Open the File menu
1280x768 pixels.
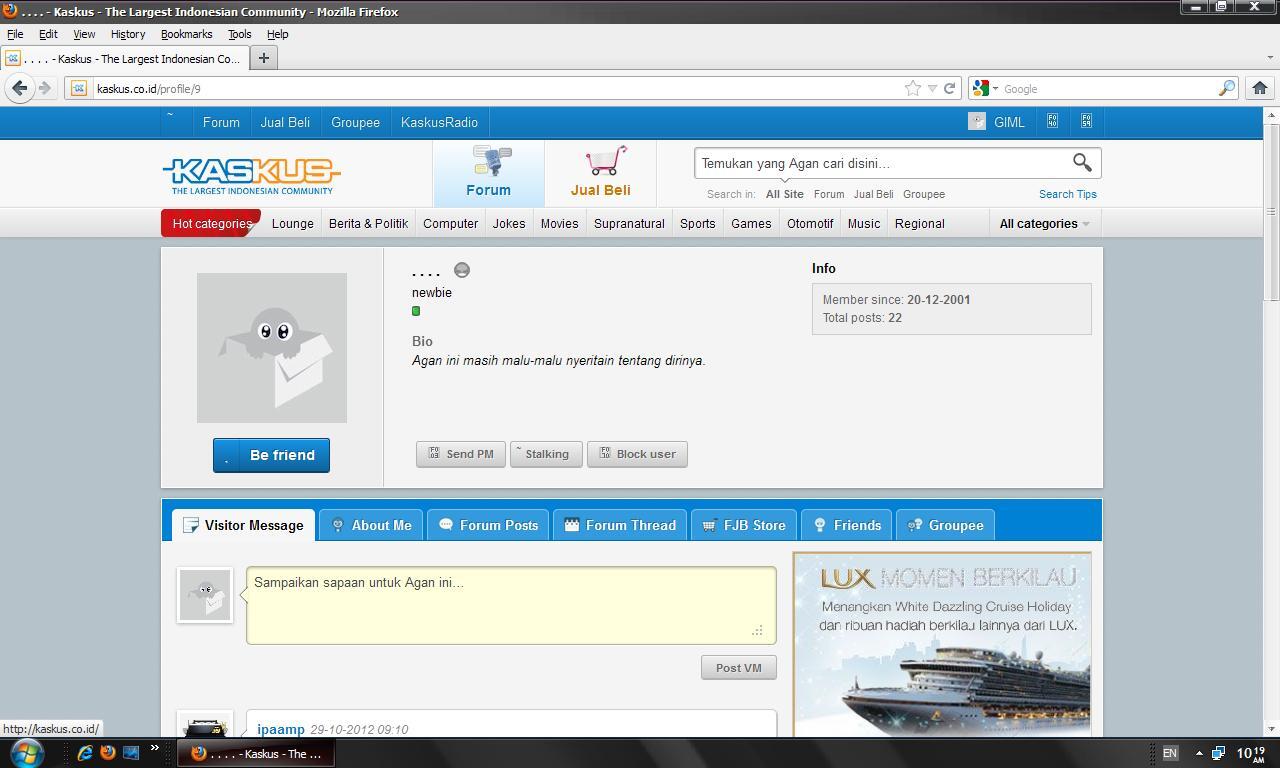coord(15,34)
